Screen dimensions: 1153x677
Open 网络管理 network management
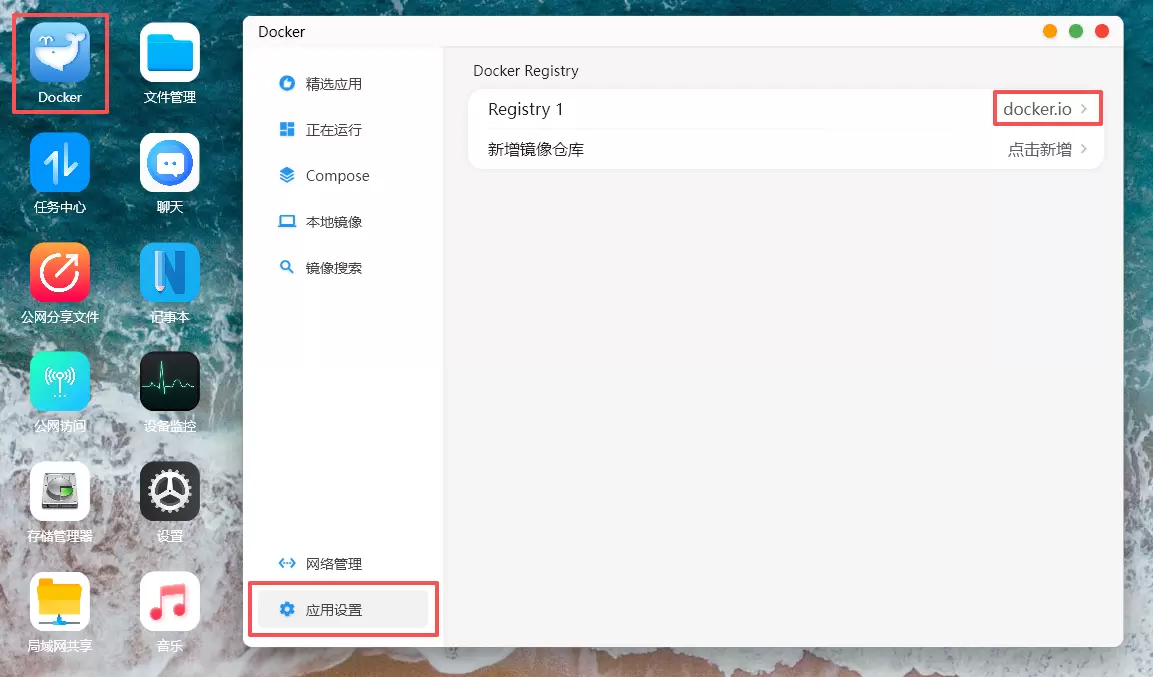pyautogui.click(x=333, y=564)
